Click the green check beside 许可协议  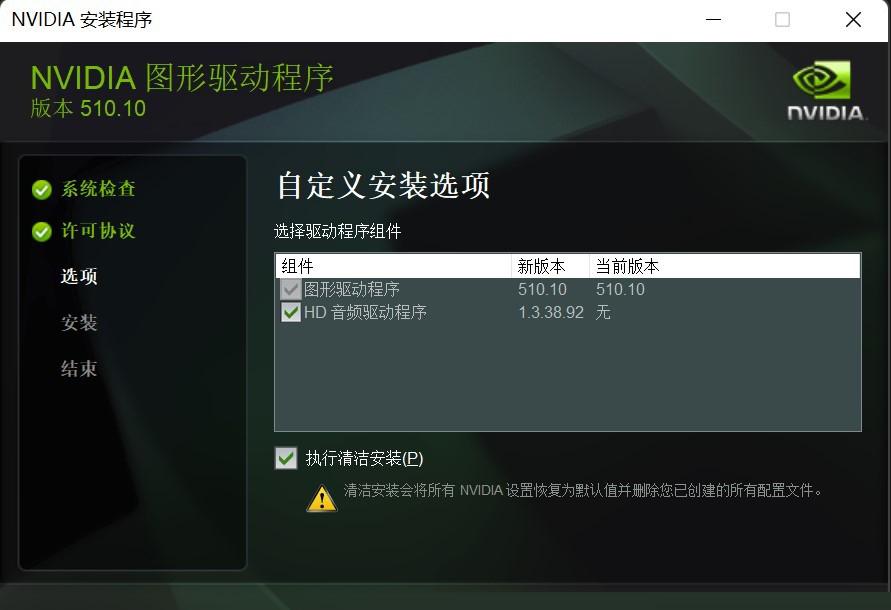tap(41, 231)
